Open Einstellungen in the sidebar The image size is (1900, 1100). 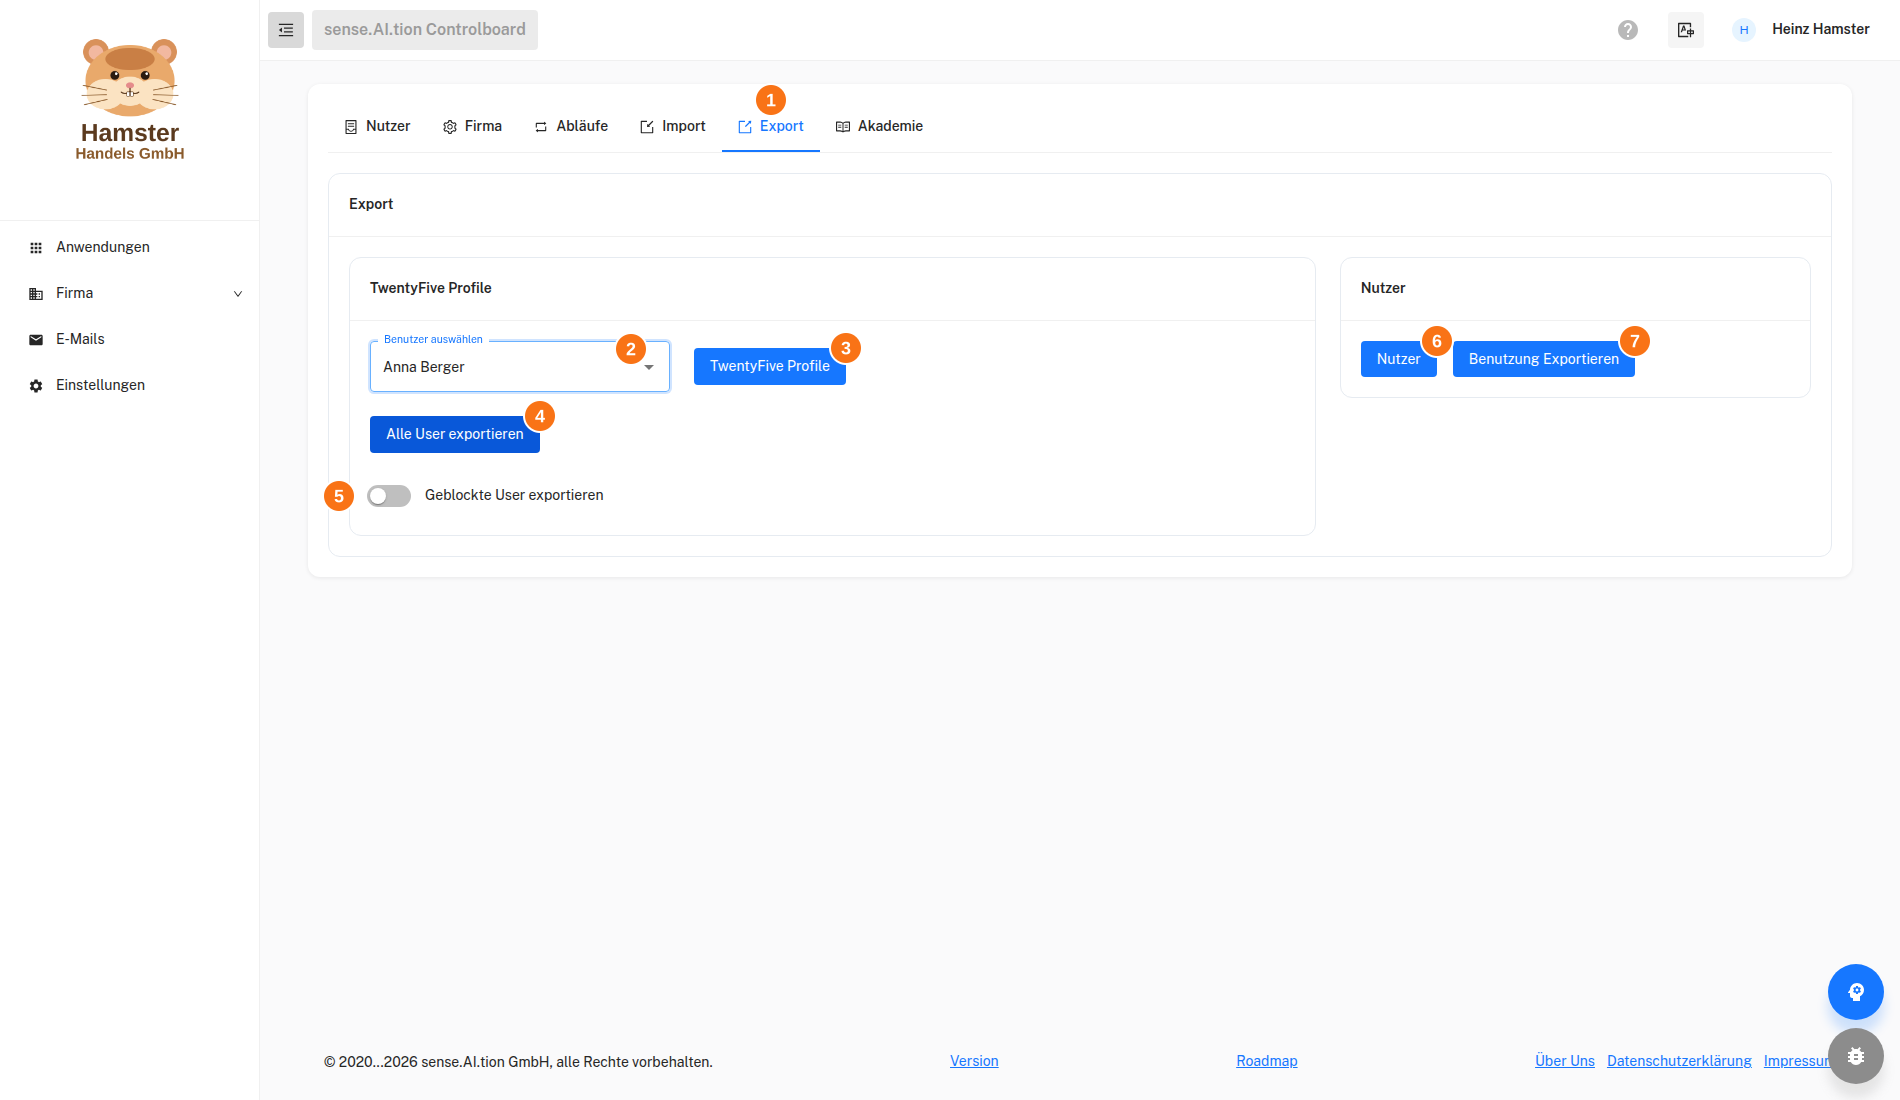[x=130, y=385]
